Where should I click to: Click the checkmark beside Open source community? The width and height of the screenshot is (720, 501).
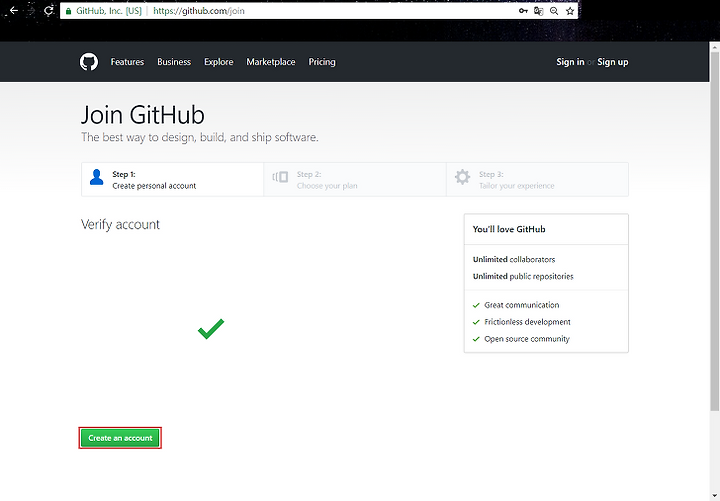coord(476,339)
